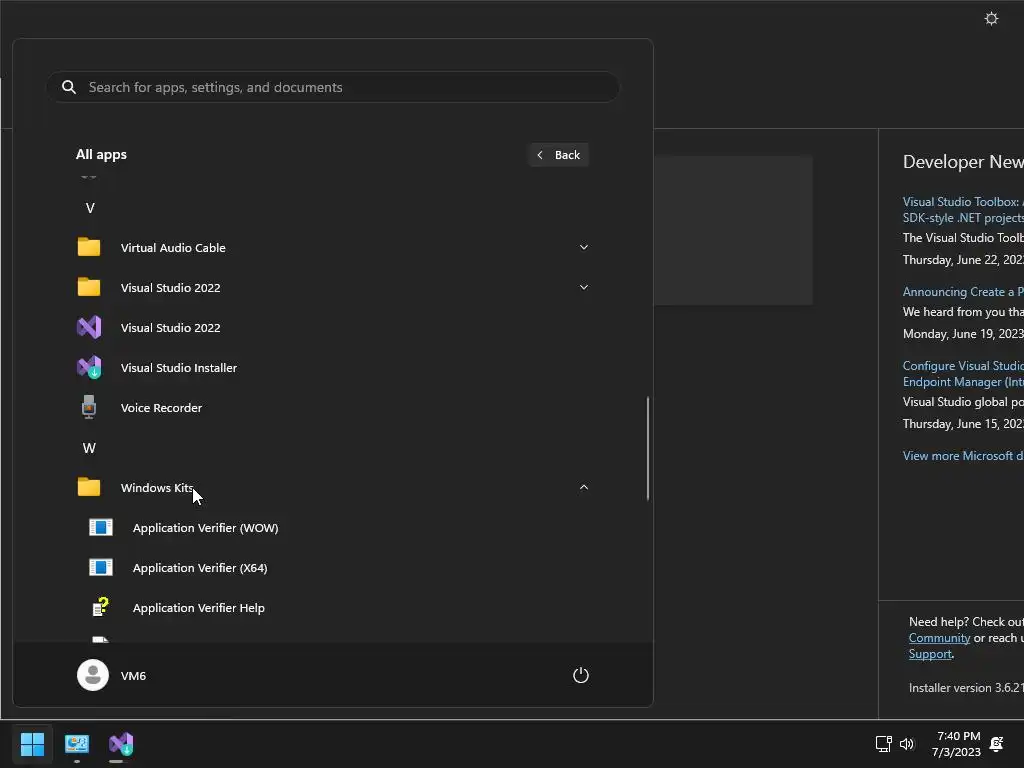
Task: Click View more Microsoft developer news link
Action: 963,456
